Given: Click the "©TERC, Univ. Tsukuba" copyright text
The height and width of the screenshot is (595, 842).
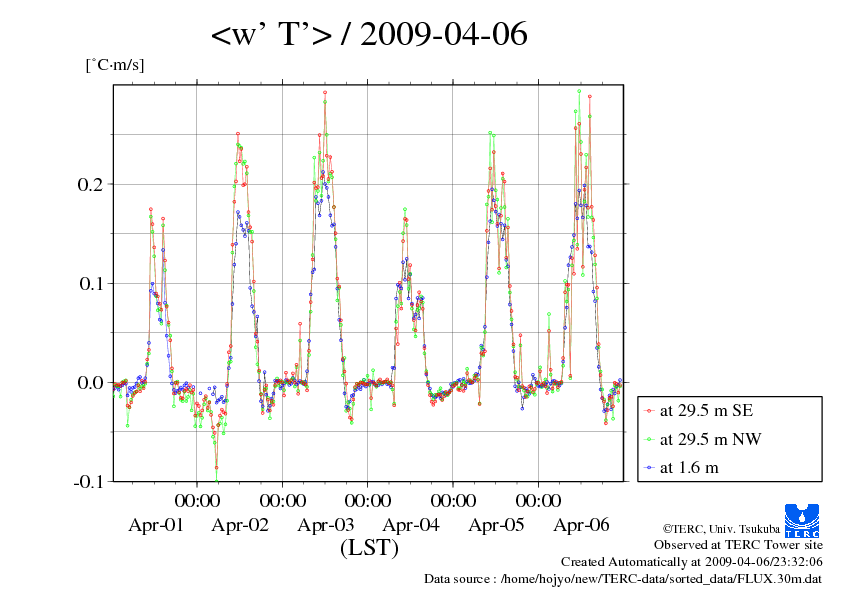Looking at the screenshot, I should [x=721, y=529].
